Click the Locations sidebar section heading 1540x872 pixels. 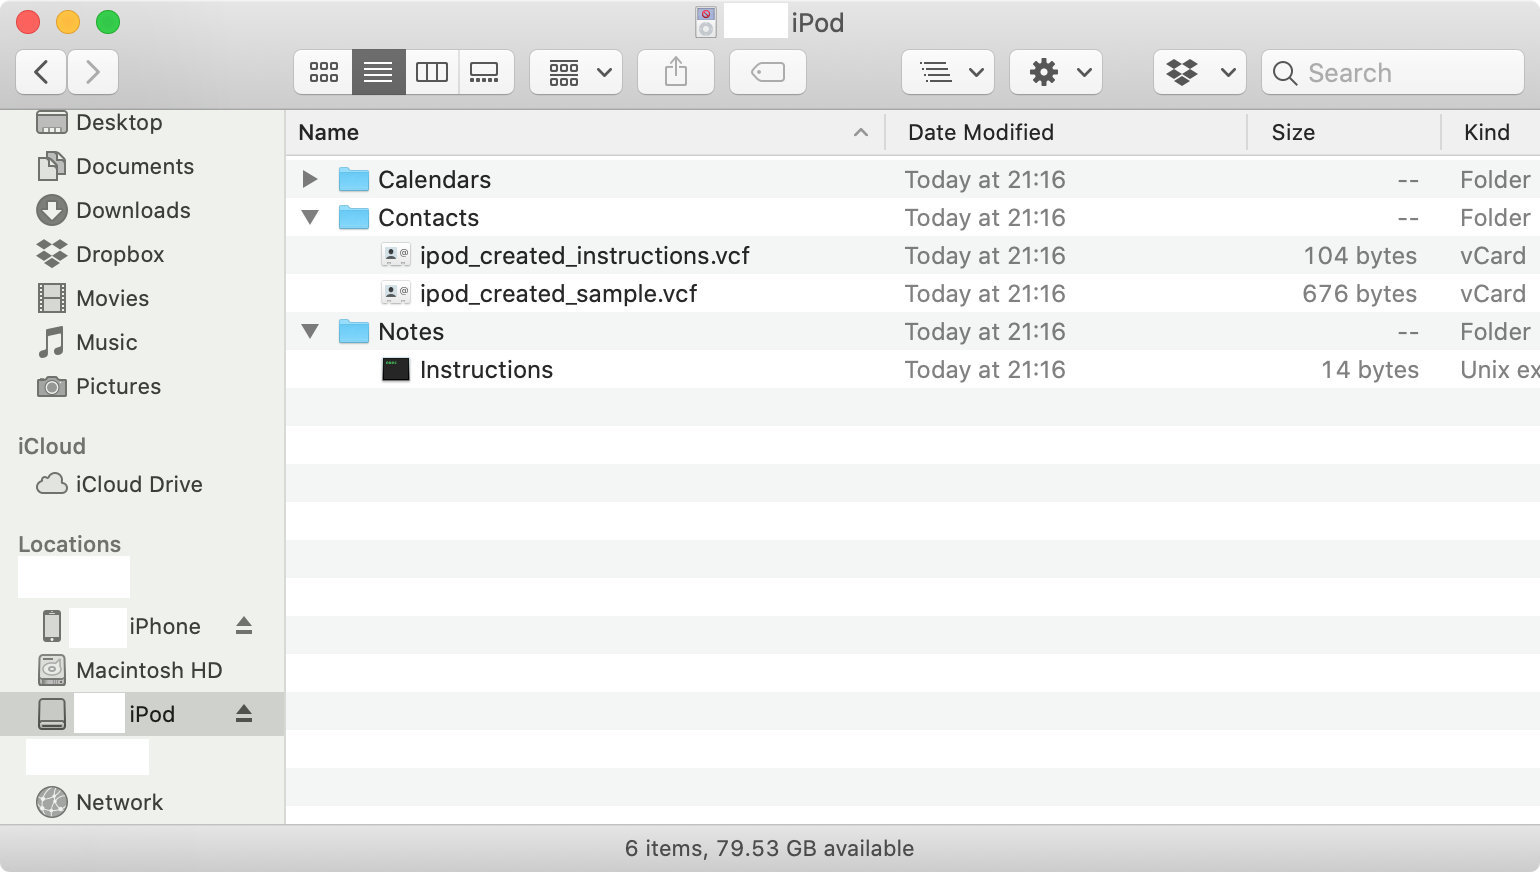pyautogui.click(x=69, y=544)
